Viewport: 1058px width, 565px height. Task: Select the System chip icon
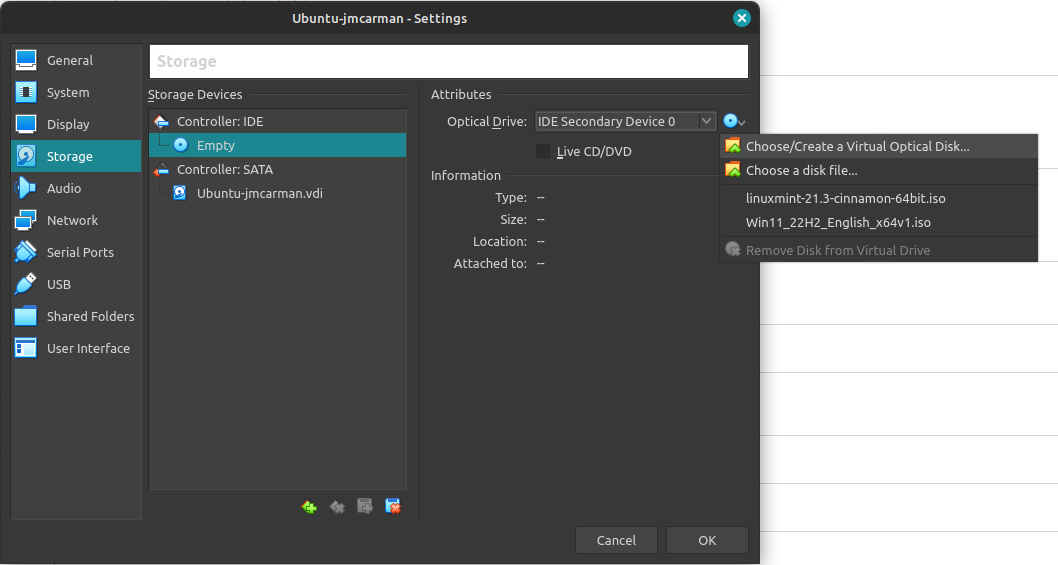click(26, 92)
